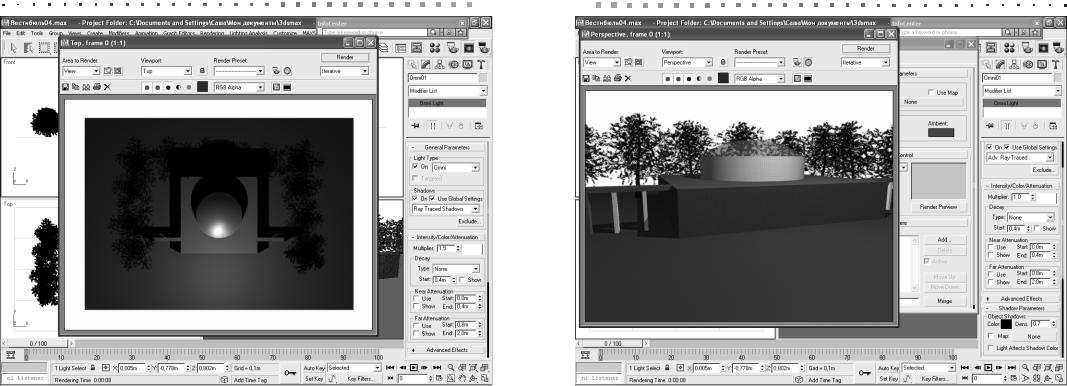This screenshot has height=386, width=1067.
Task: Collapse the General Parameters rollout
Action: pos(446,148)
